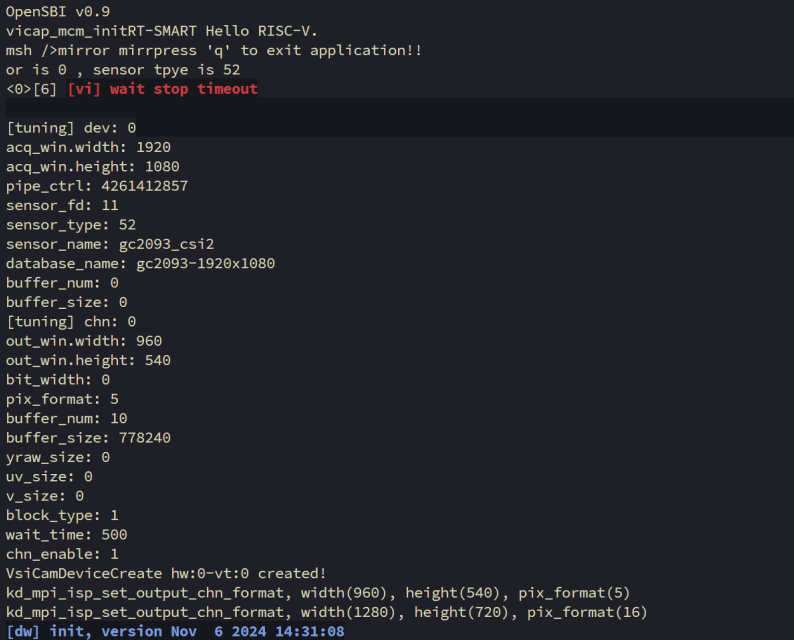
Task: Click the red "wait stop timeout" error text
Action: 184,89
